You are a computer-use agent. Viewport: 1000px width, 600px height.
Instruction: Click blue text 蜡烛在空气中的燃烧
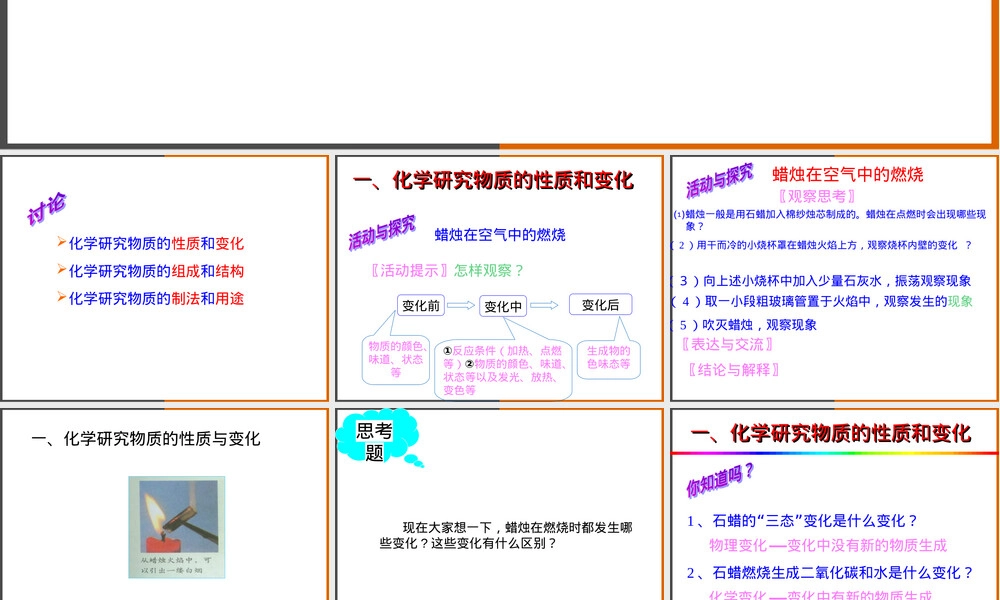click(500, 235)
